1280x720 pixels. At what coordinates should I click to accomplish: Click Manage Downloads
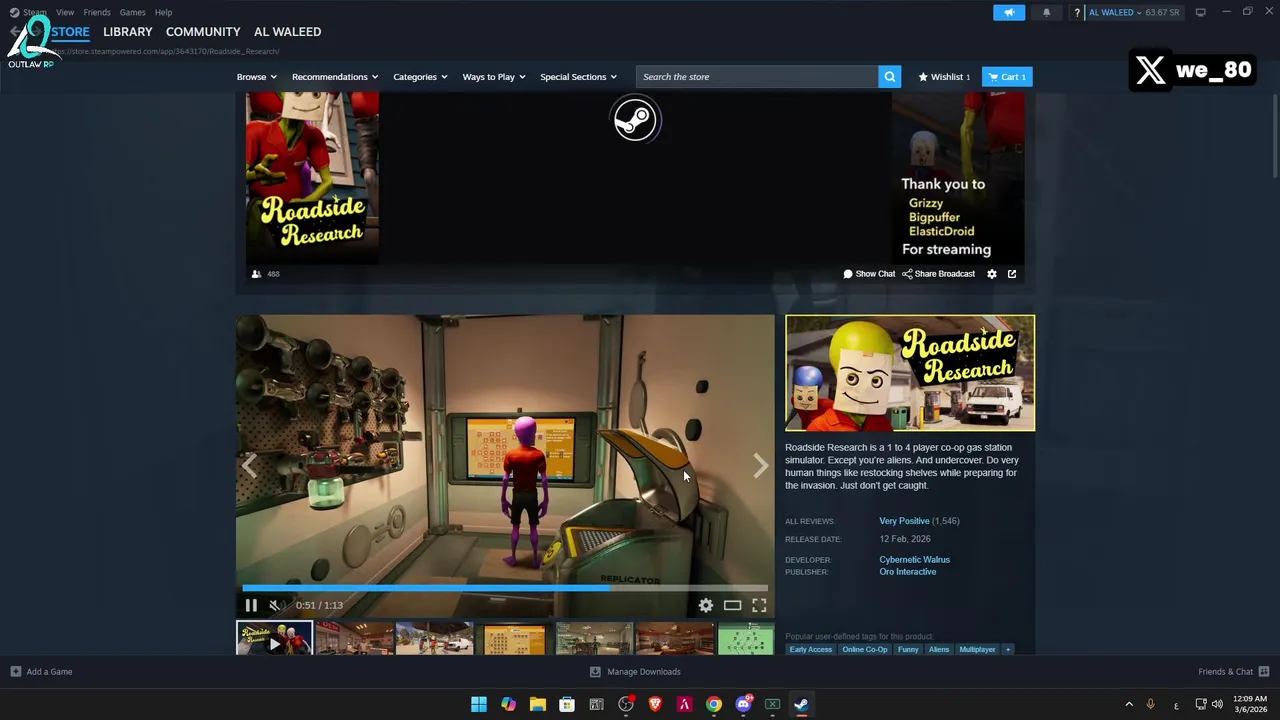pos(635,672)
